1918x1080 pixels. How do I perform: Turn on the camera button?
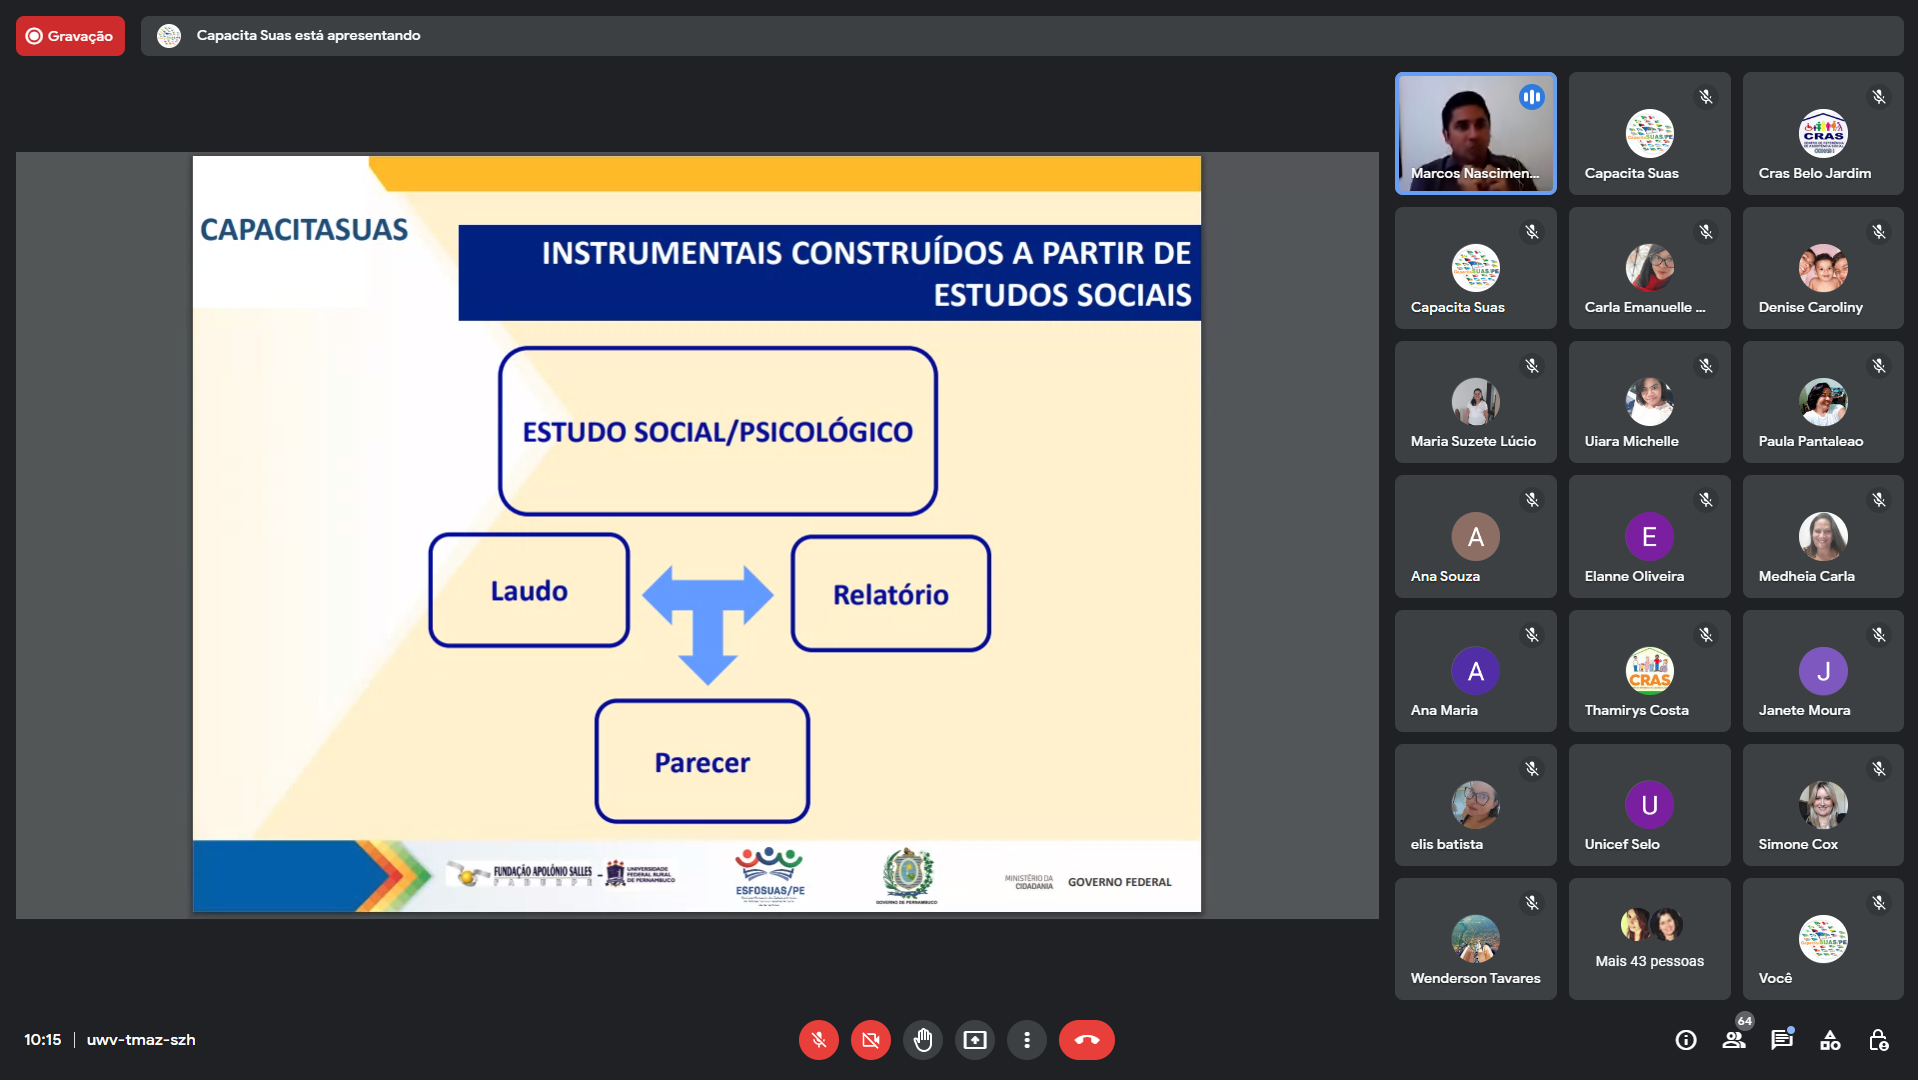pos(870,1040)
